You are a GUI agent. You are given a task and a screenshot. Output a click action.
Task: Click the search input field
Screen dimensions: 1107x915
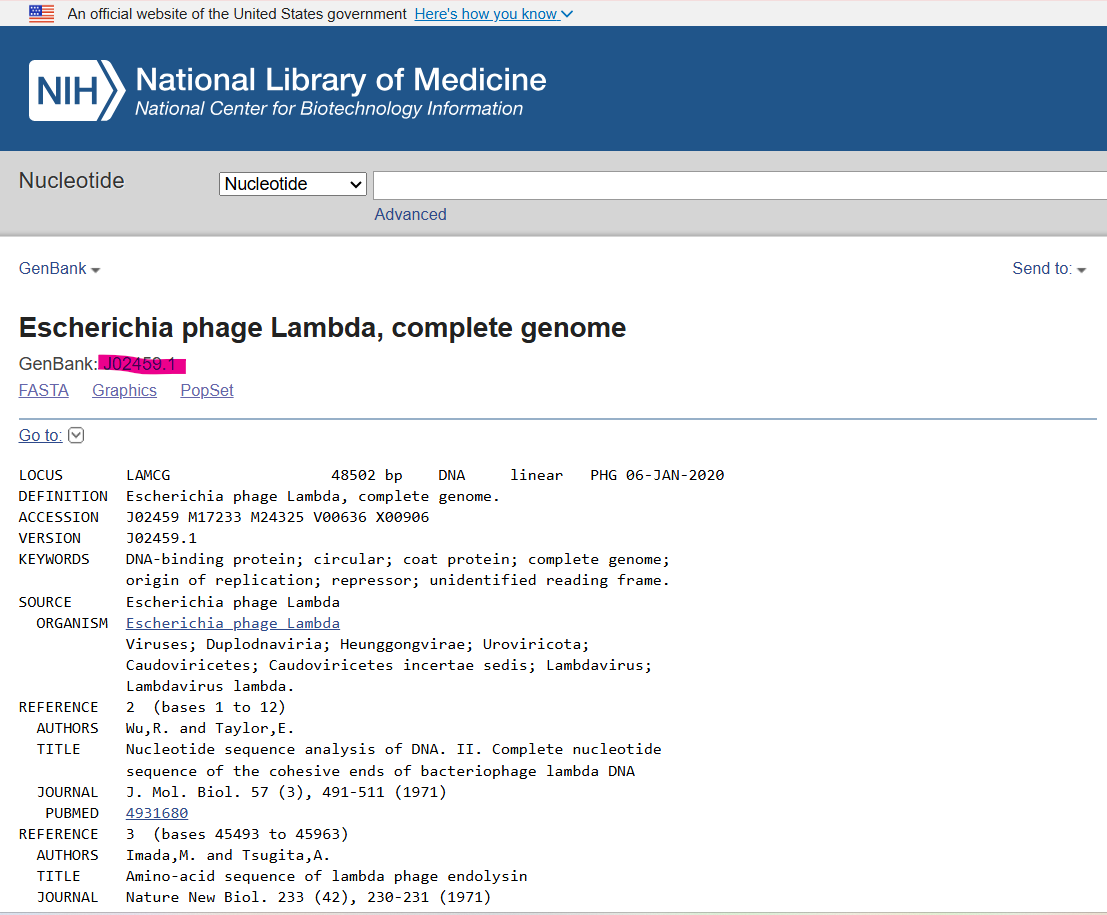point(738,185)
